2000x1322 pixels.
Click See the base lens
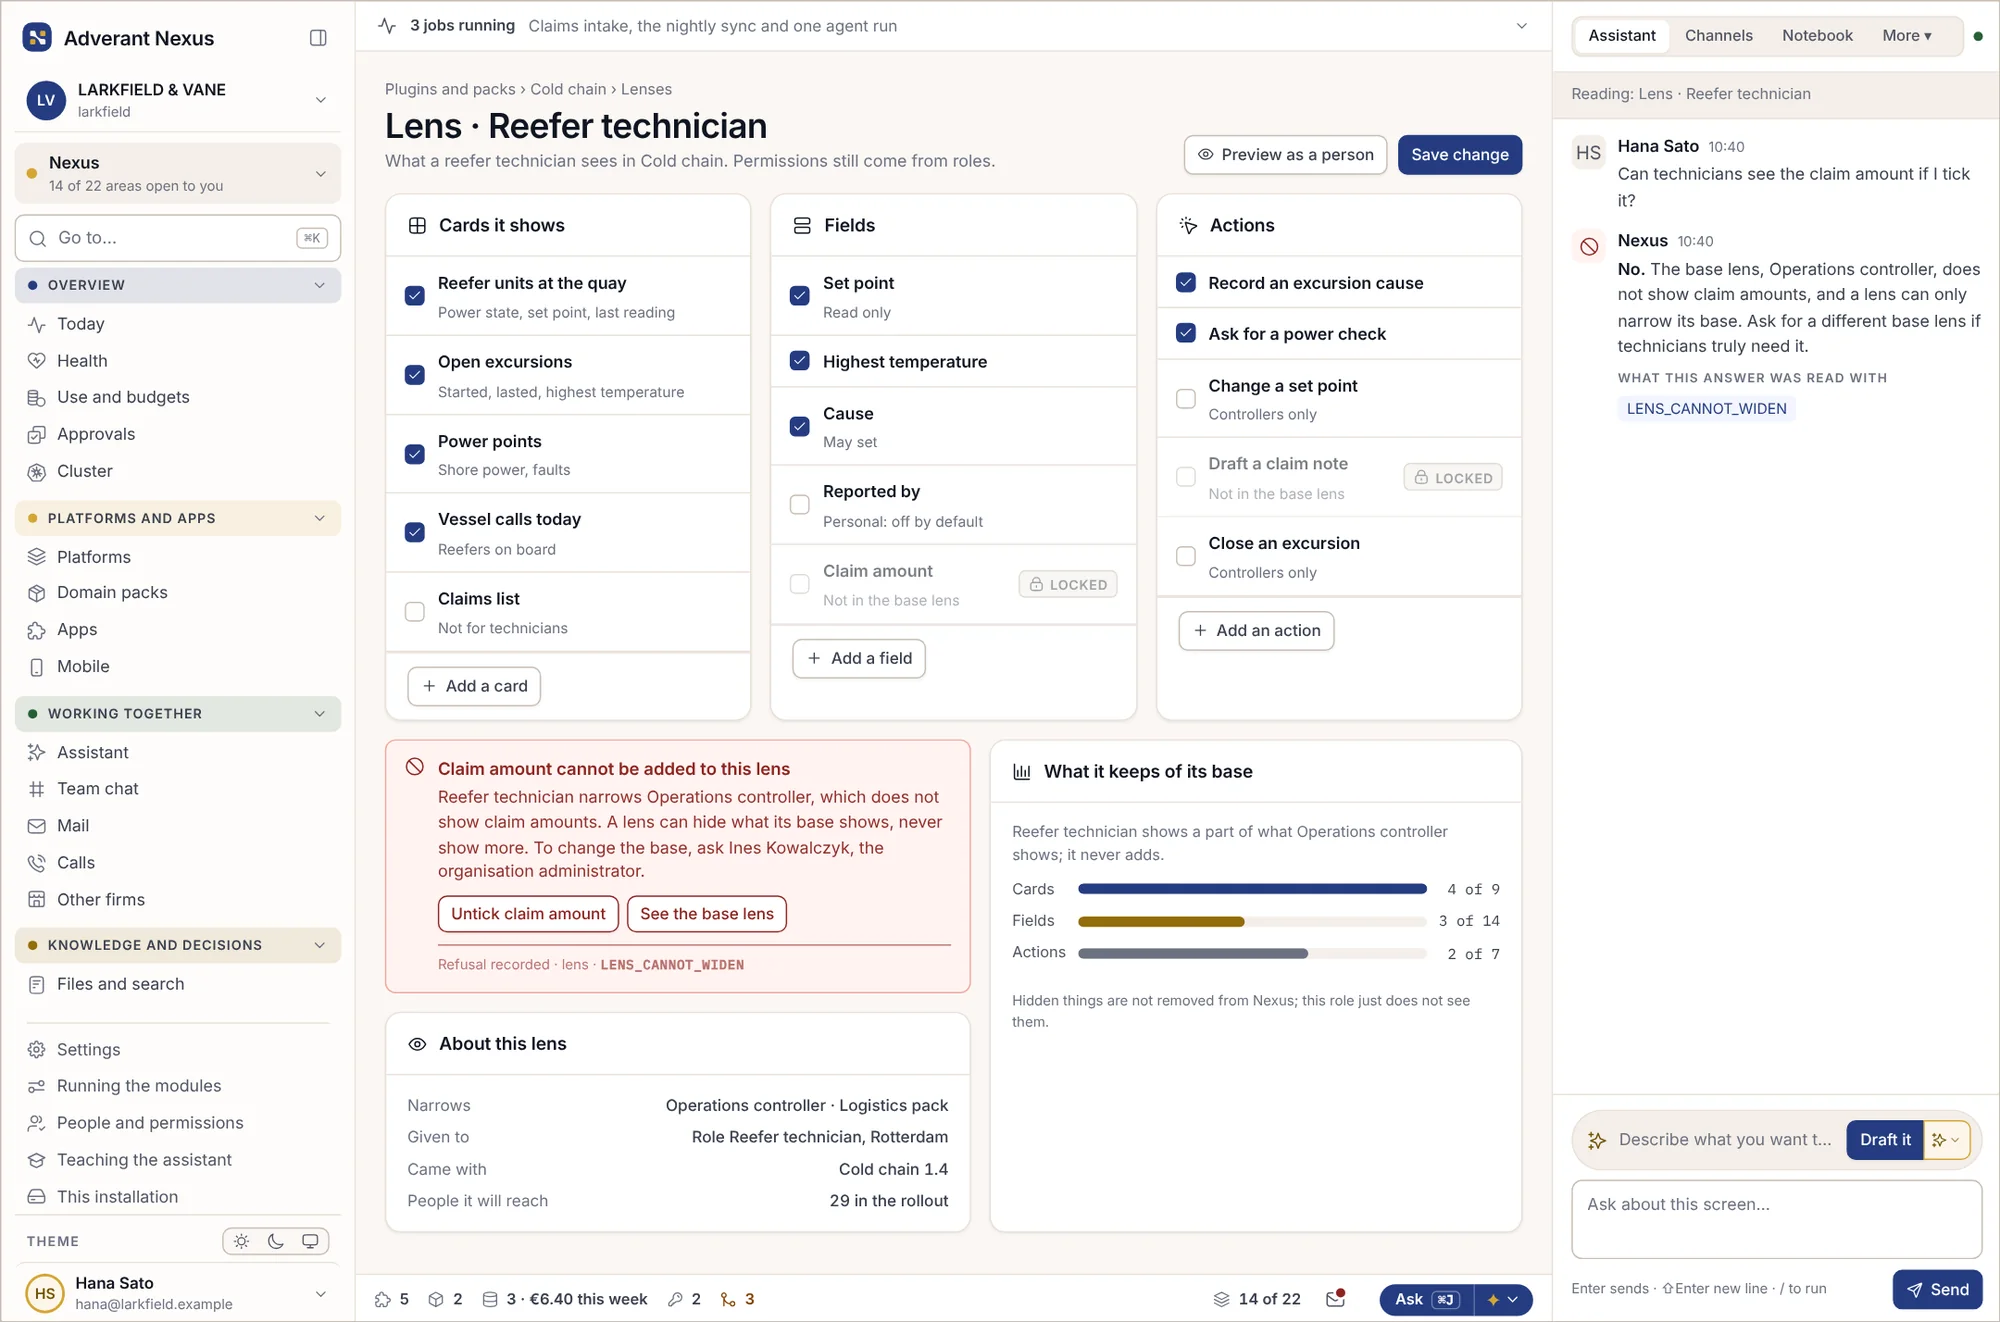pos(706,914)
